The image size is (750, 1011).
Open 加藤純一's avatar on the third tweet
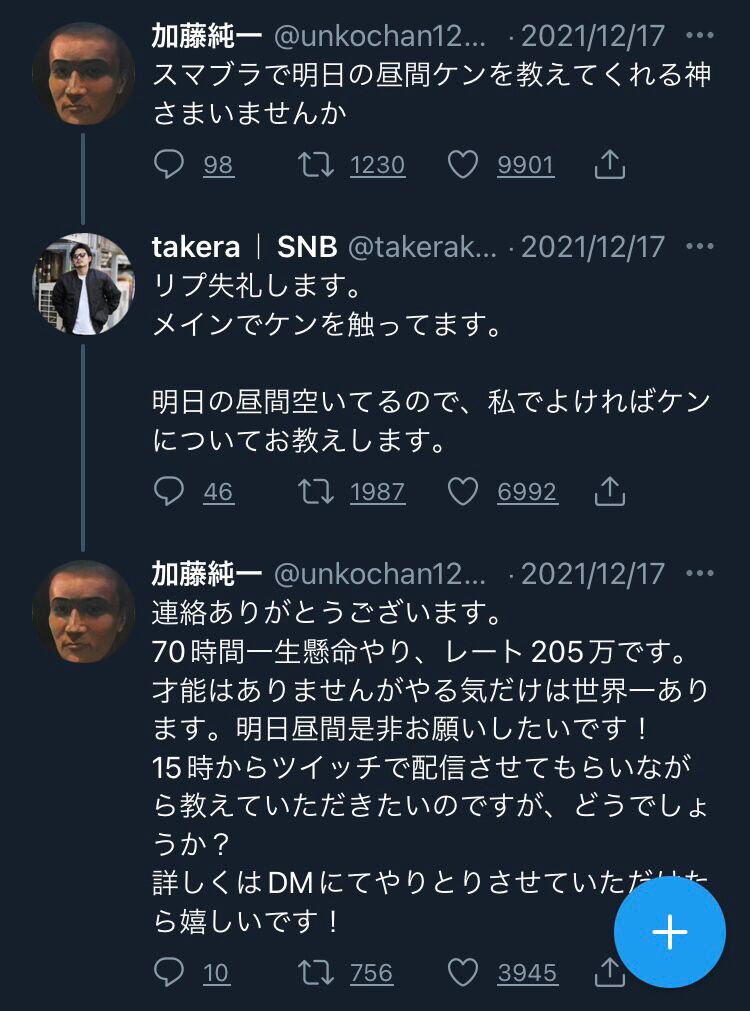click(83, 610)
